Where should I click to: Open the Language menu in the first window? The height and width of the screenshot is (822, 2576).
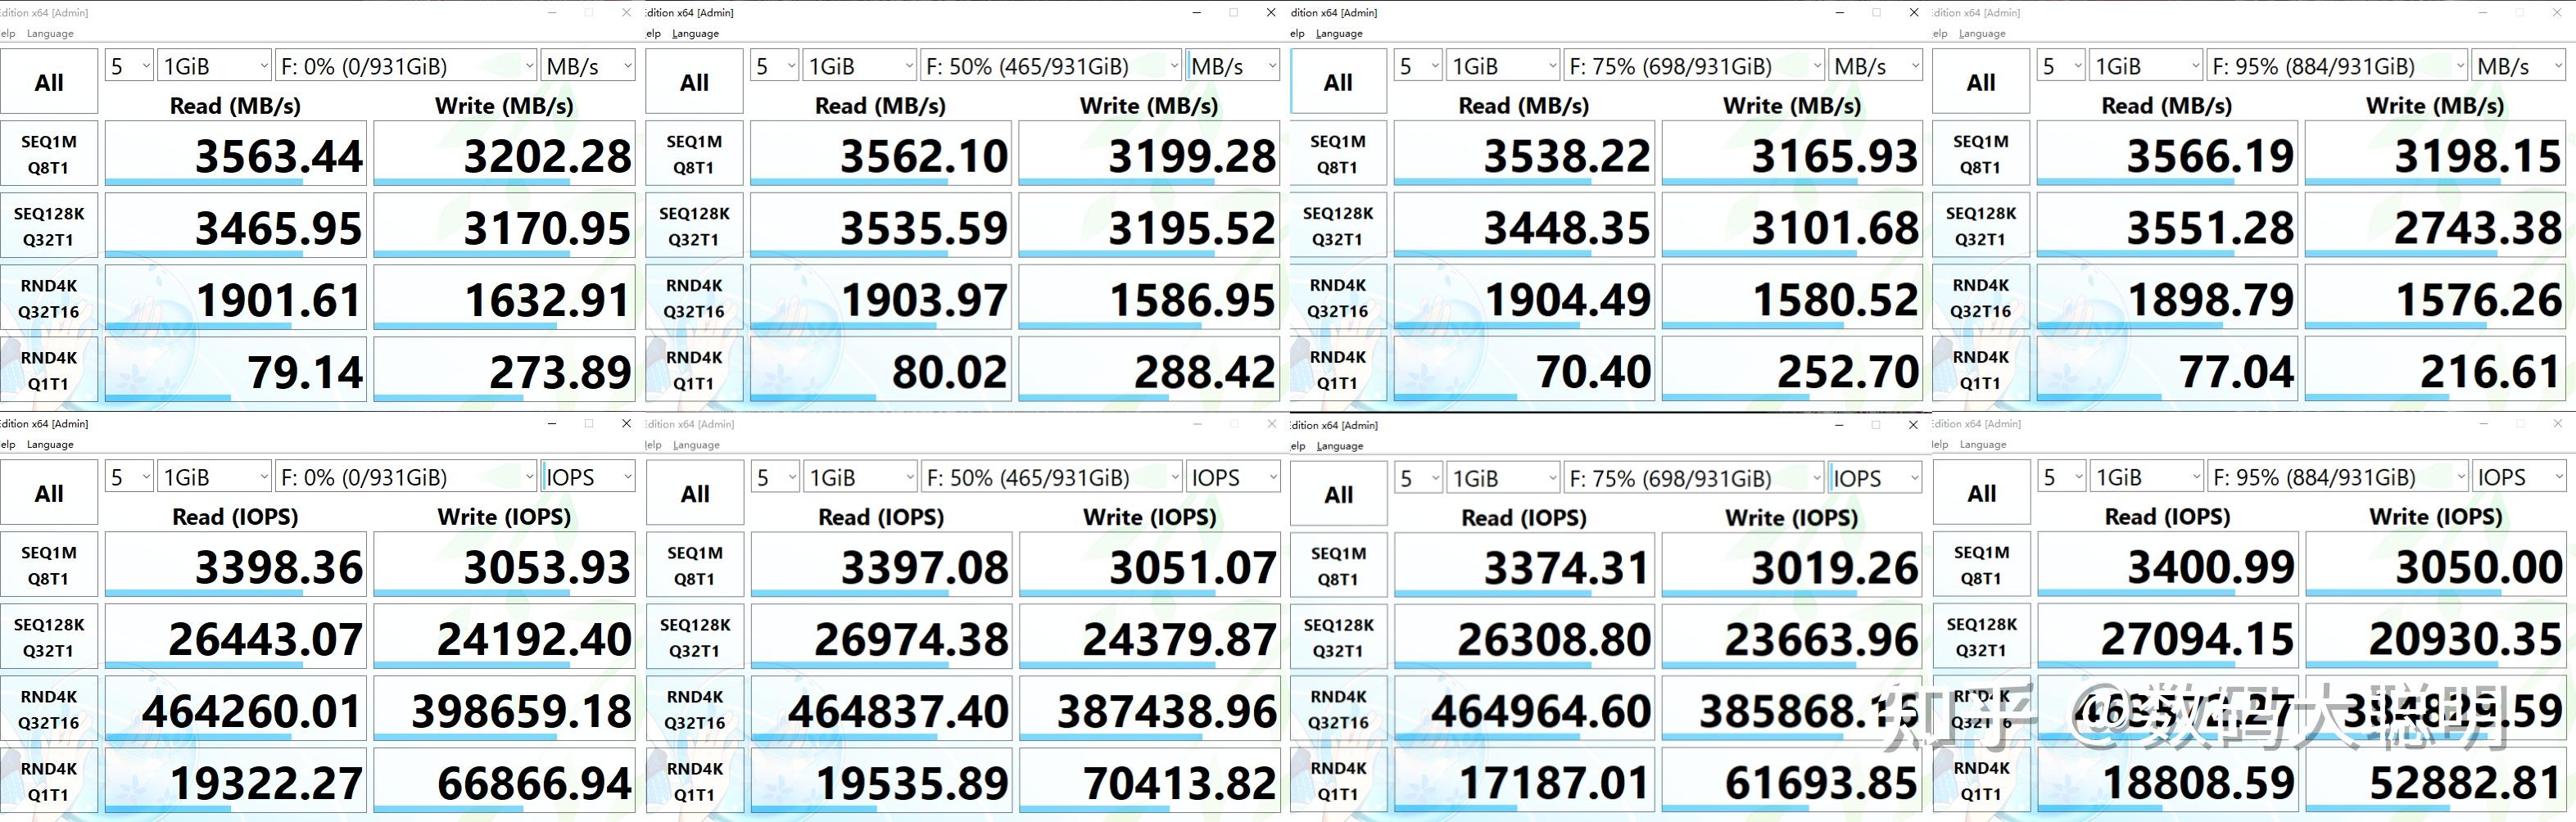pyautogui.click(x=49, y=33)
